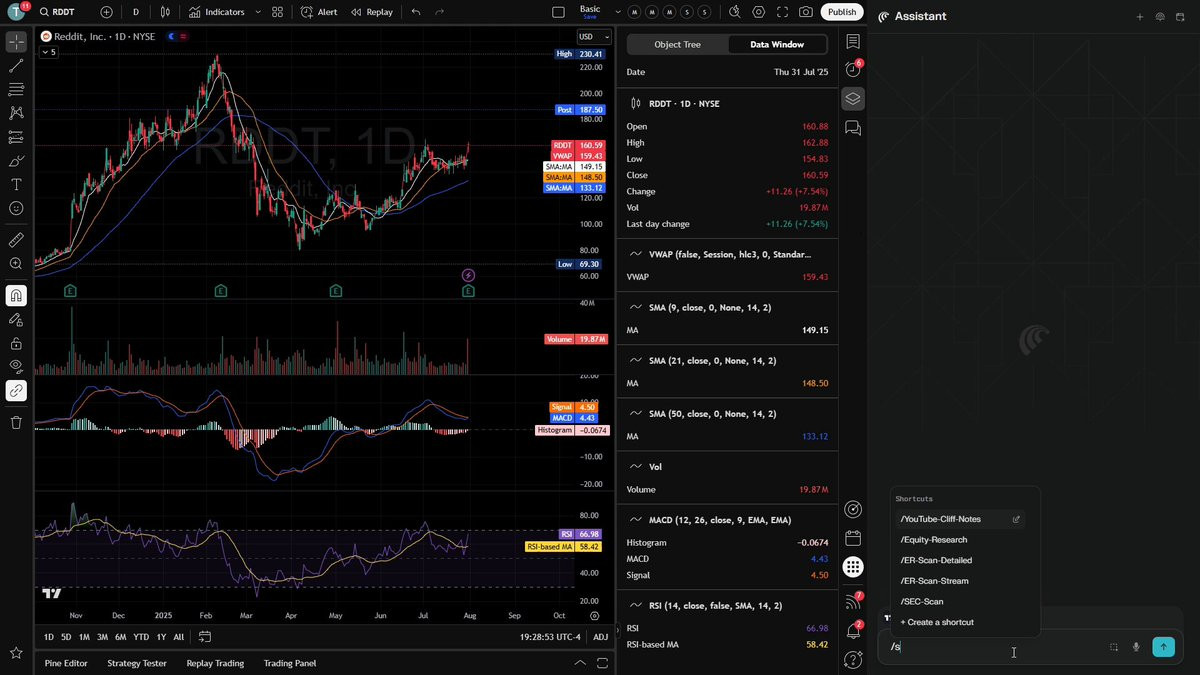Image resolution: width=1200 pixels, height=675 pixels.
Task: Open the notifications bell icon
Action: [x=853, y=631]
